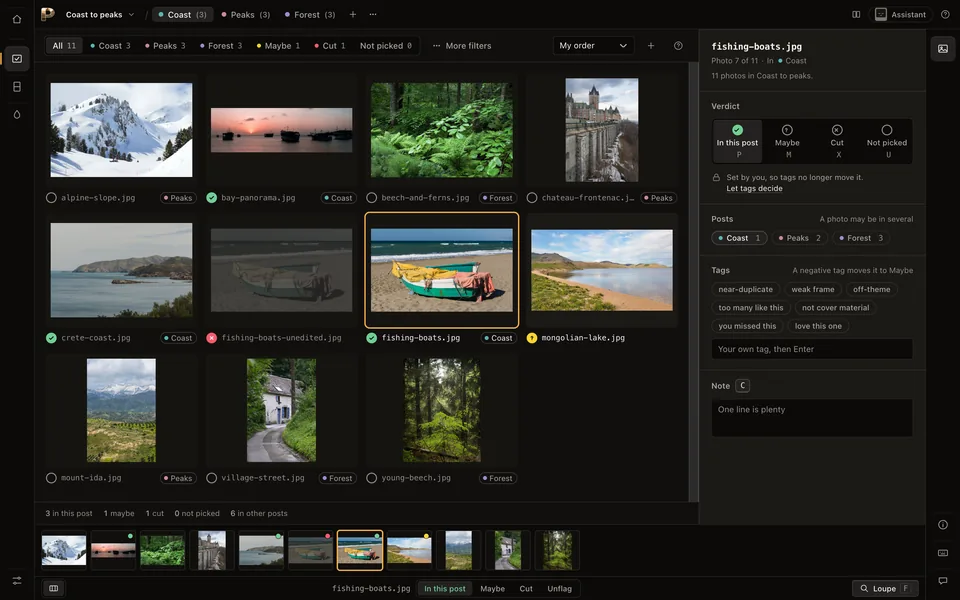Select the photo details icon in right rail
This screenshot has width=960, height=600.
click(x=943, y=49)
